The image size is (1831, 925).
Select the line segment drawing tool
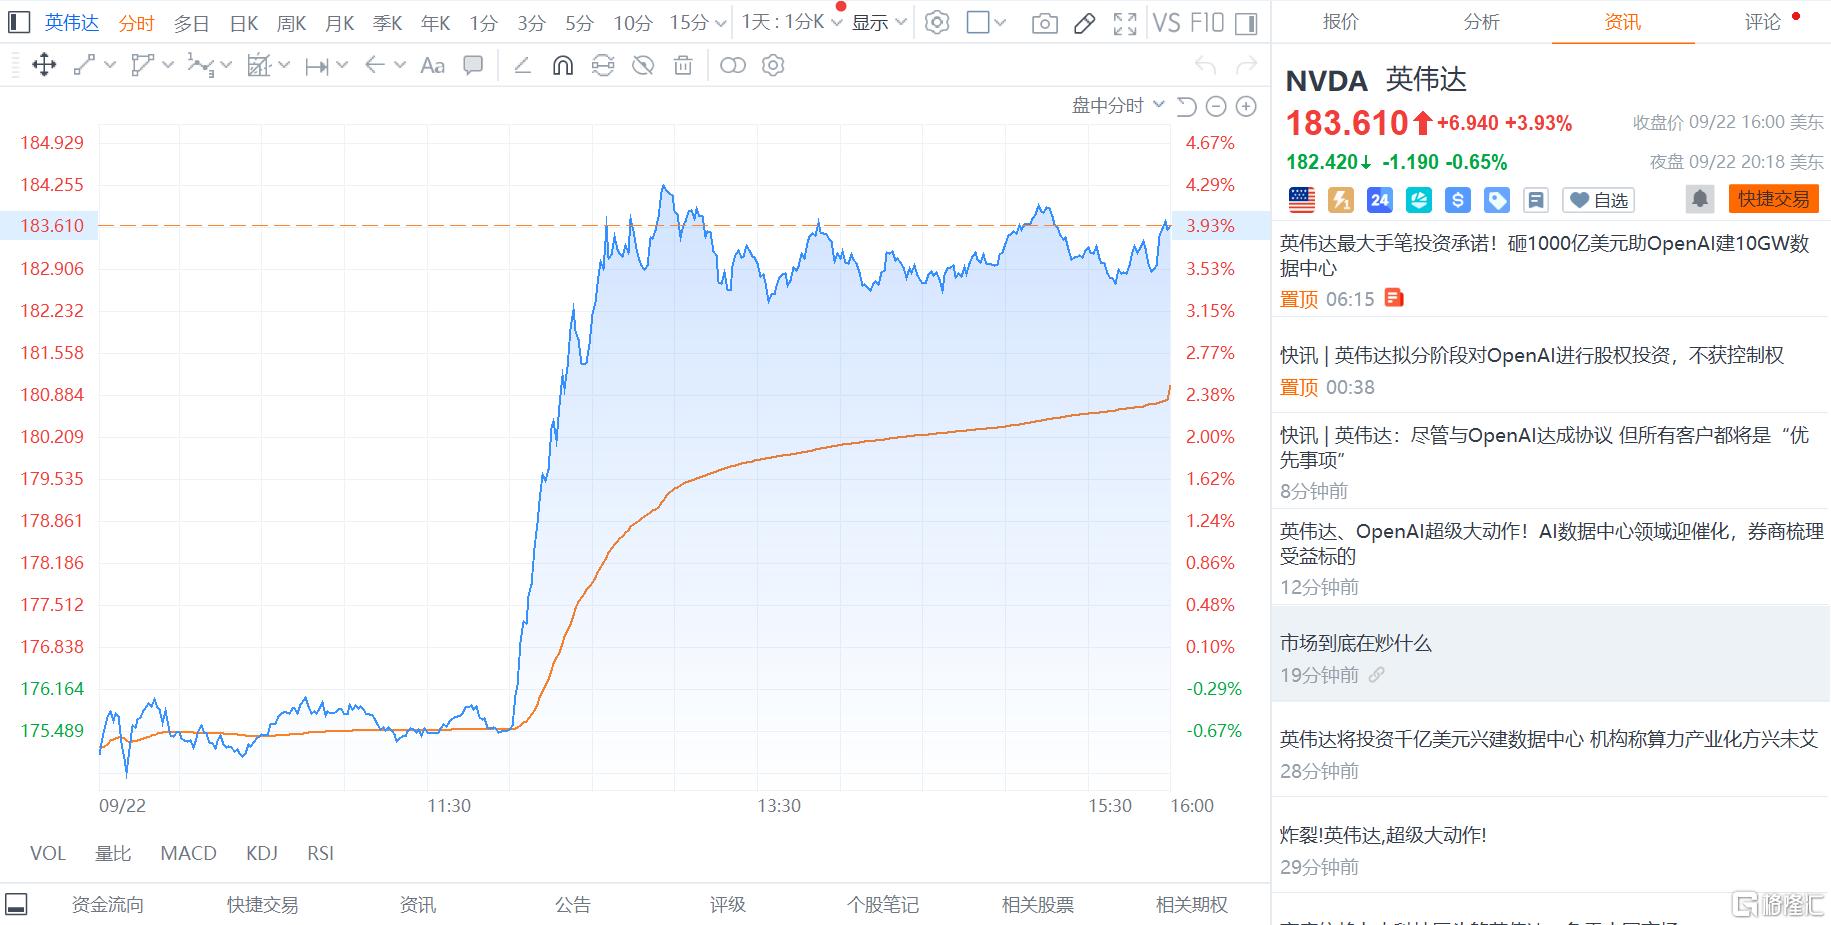coord(84,66)
